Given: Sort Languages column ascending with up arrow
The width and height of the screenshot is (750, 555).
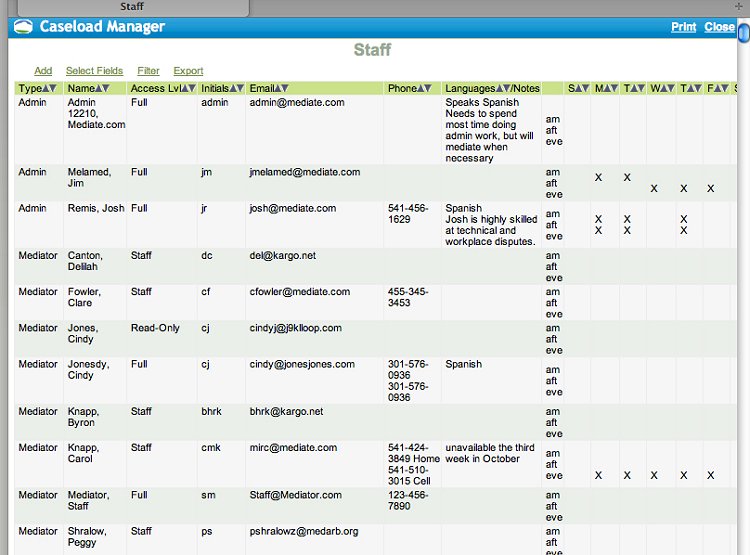Looking at the screenshot, I should coord(500,89).
